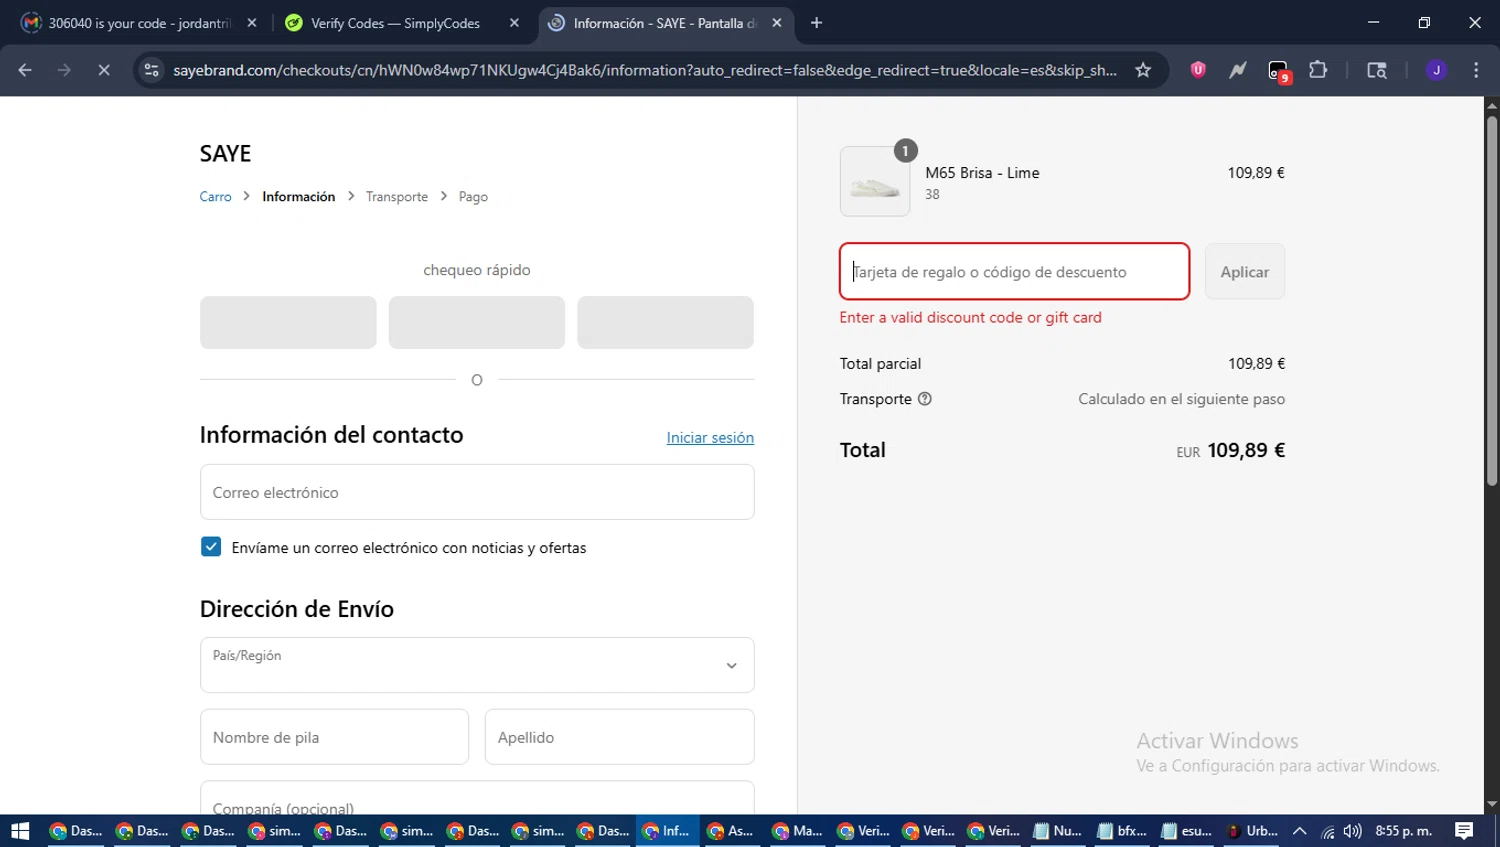This screenshot has width=1500, height=847.
Task: Focus the Nombre de pila field
Action: tap(334, 737)
